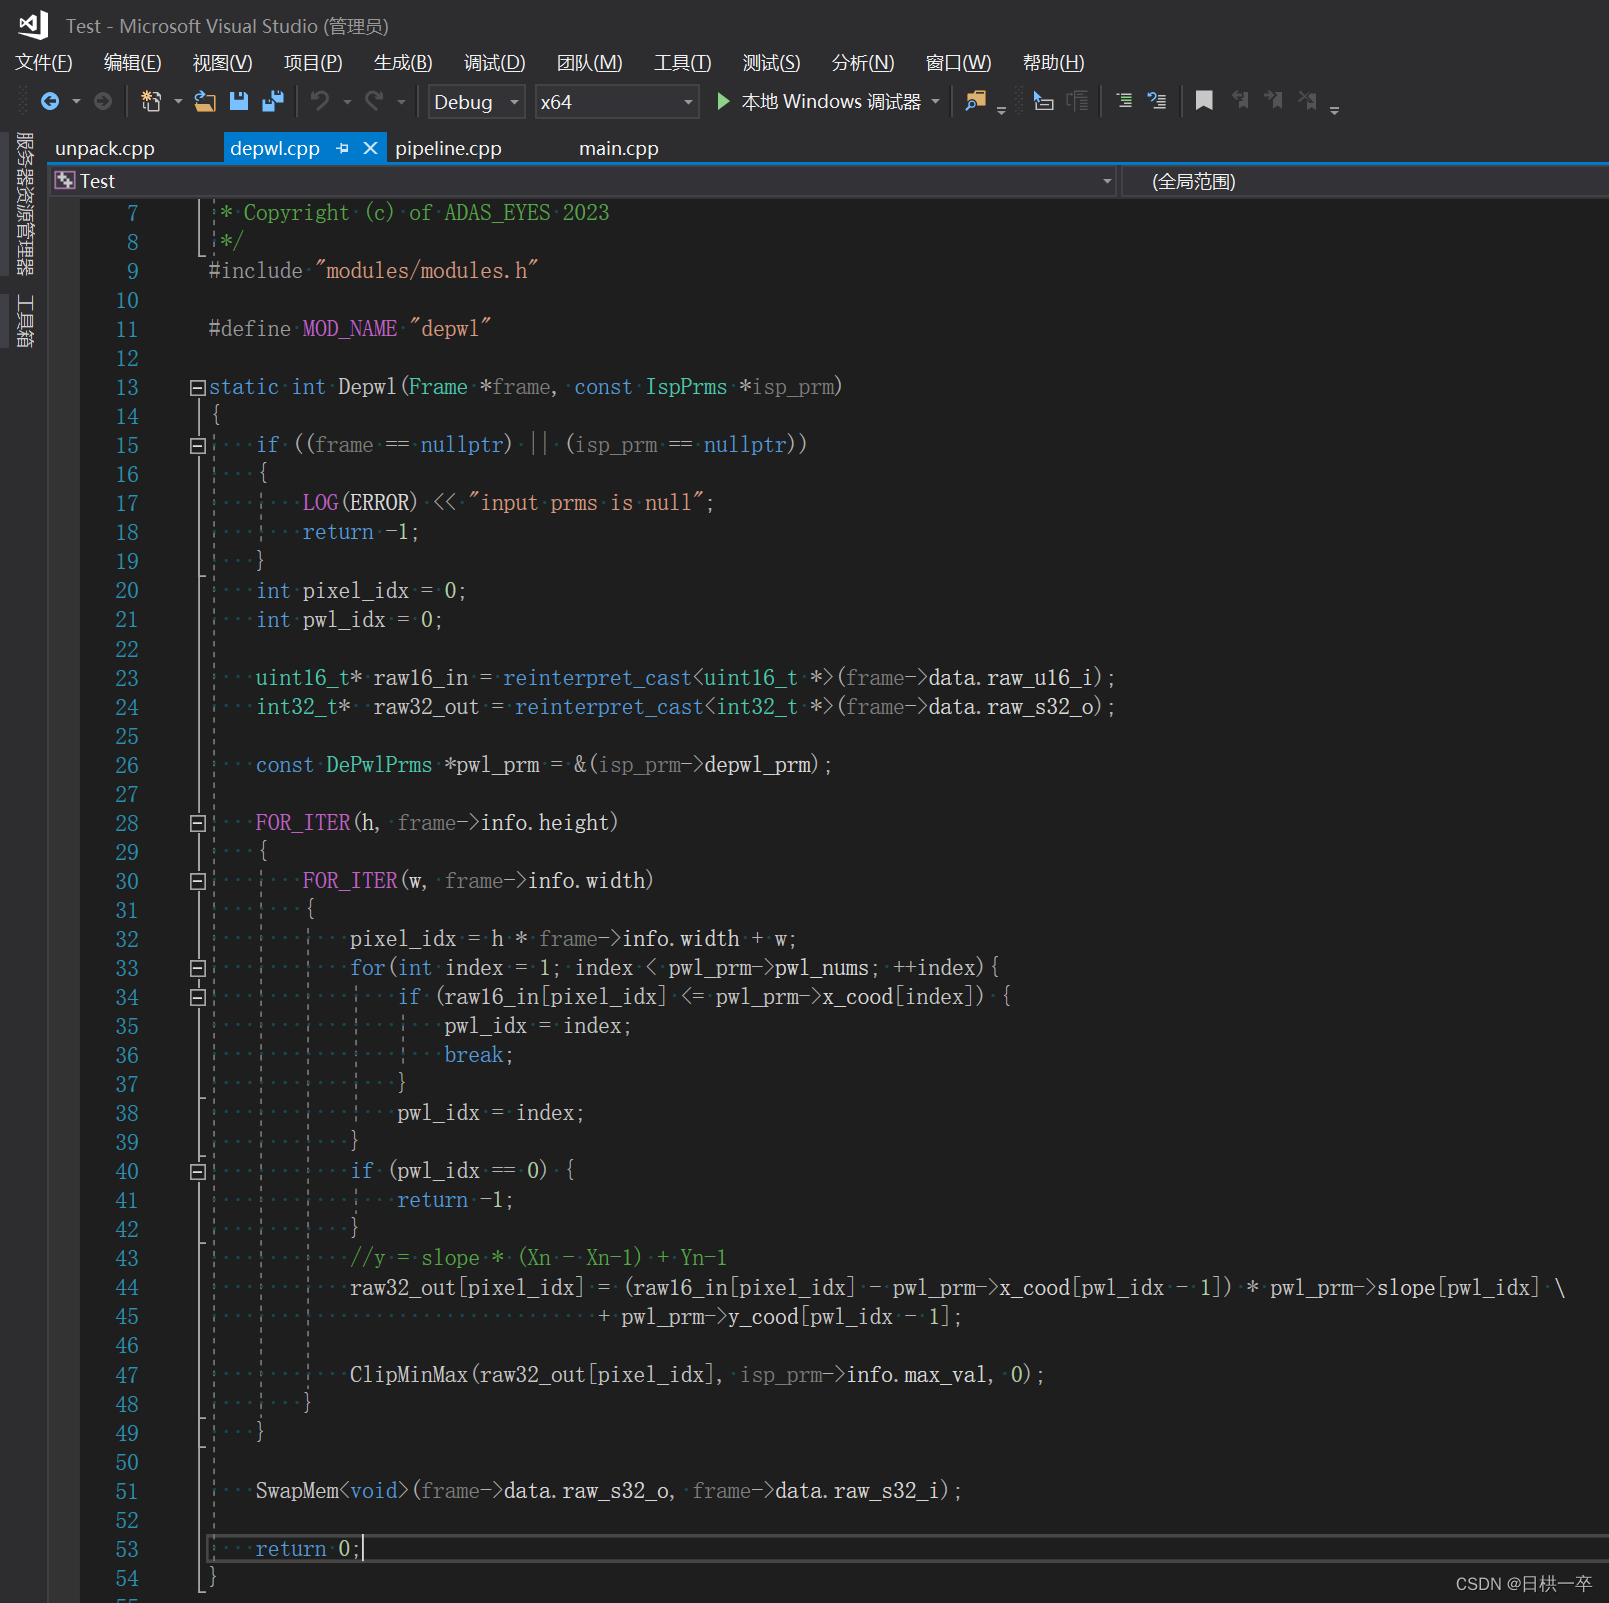1609x1603 pixels.
Task: Open the x64 platform dropdown
Action: (688, 102)
